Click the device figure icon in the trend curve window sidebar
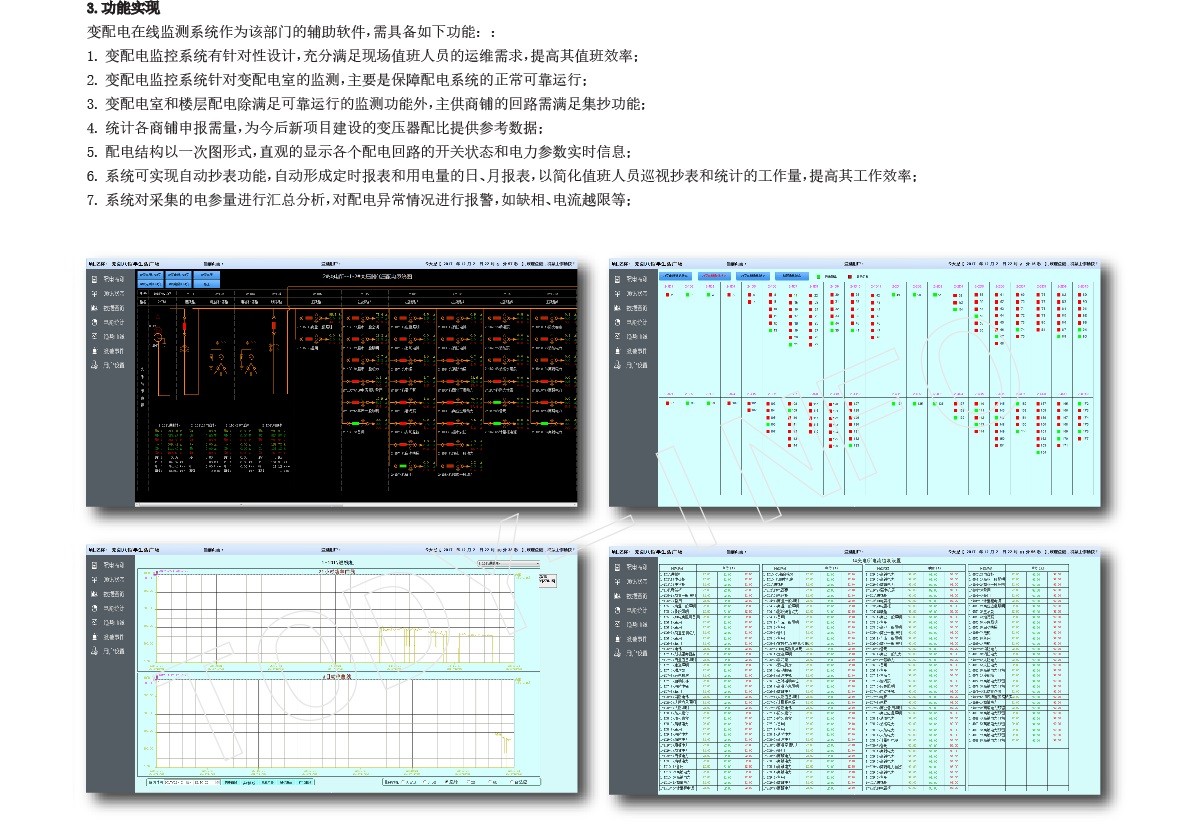The height and width of the screenshot is (825, 1200). click(x=94, y=637)
